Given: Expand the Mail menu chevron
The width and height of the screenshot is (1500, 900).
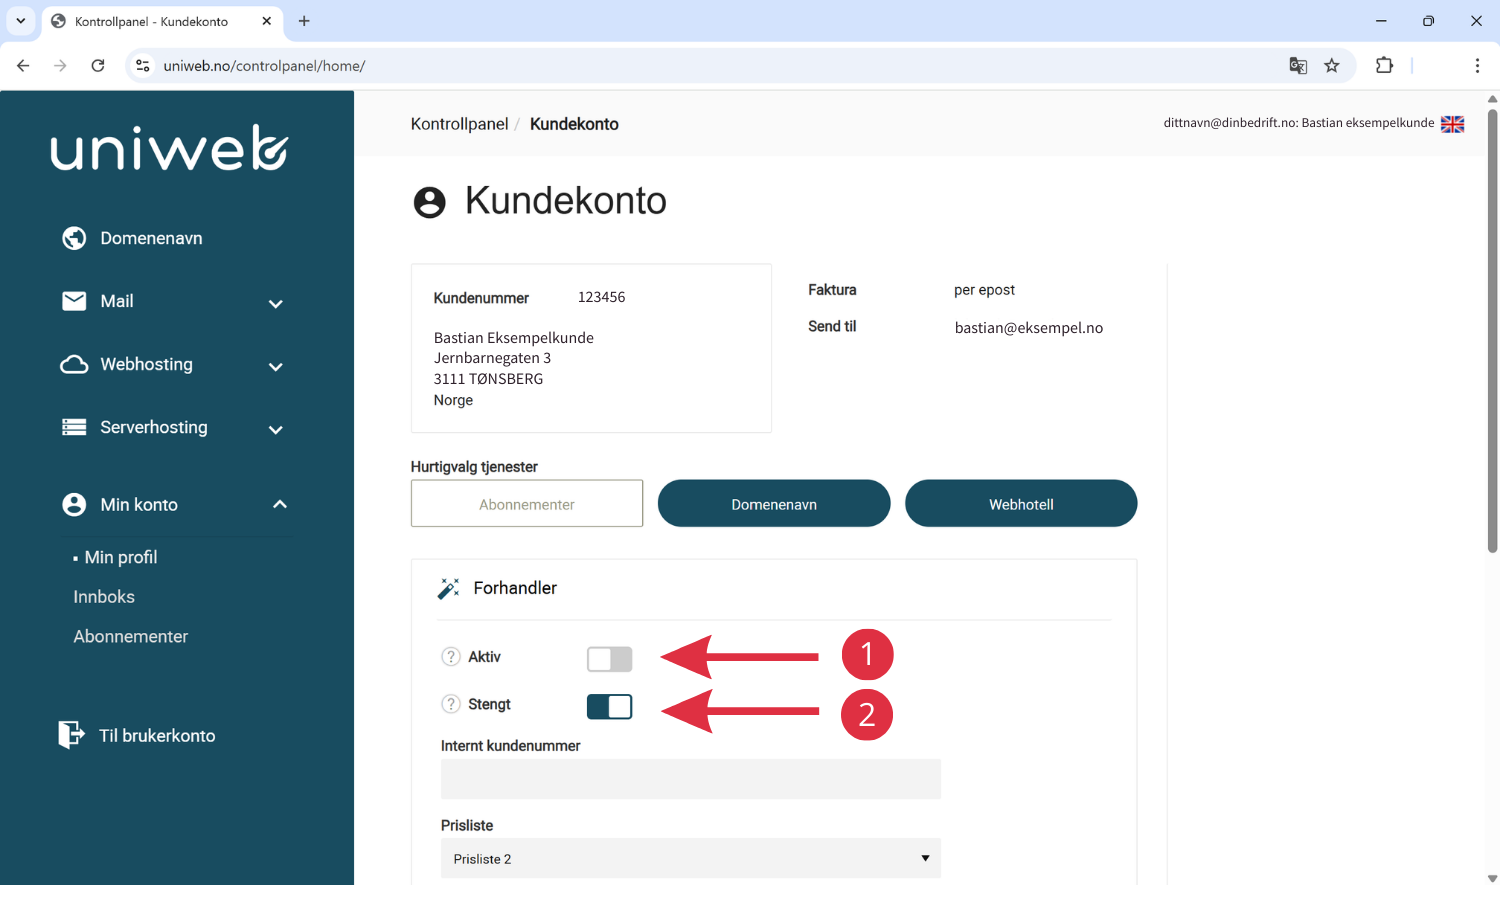Looking at the screenshot, I should [x=276, y=304].
